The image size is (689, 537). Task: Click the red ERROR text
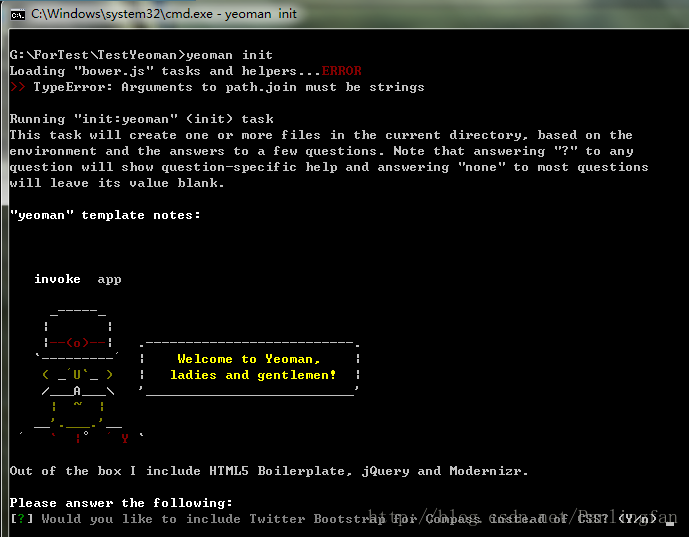tap(341, 71)
